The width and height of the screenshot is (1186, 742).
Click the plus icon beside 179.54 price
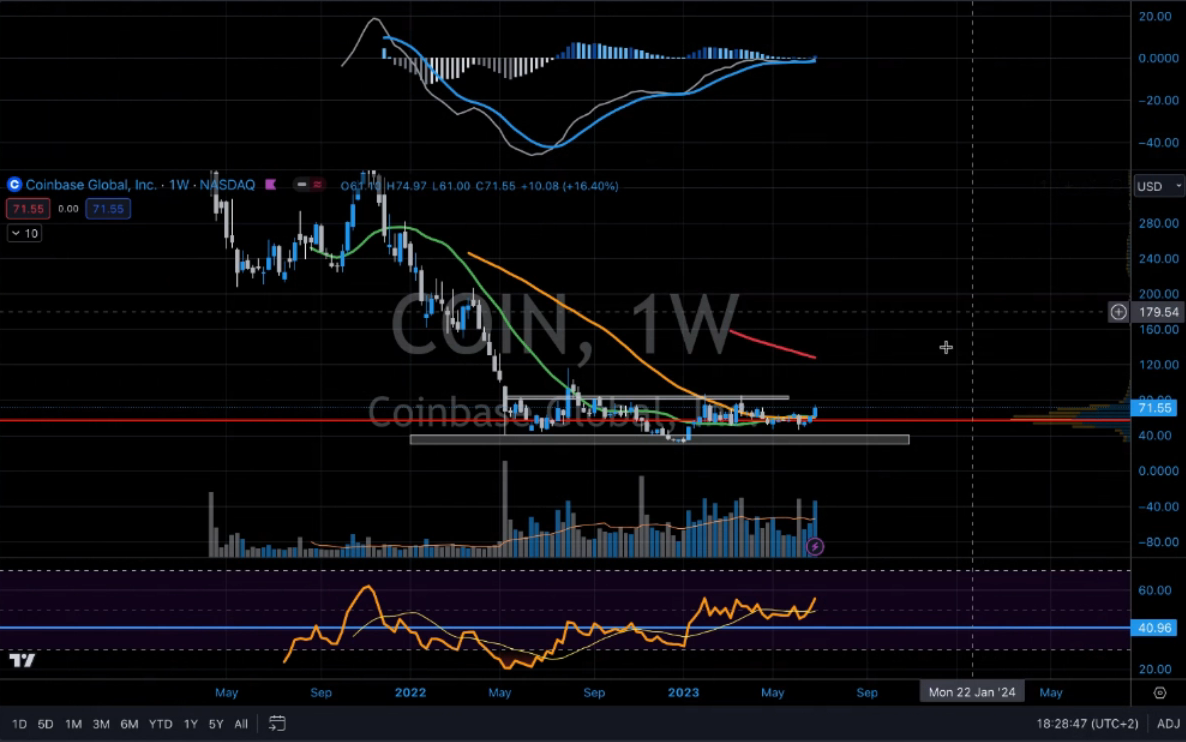pyautogui.click(x=1119, y=312)
